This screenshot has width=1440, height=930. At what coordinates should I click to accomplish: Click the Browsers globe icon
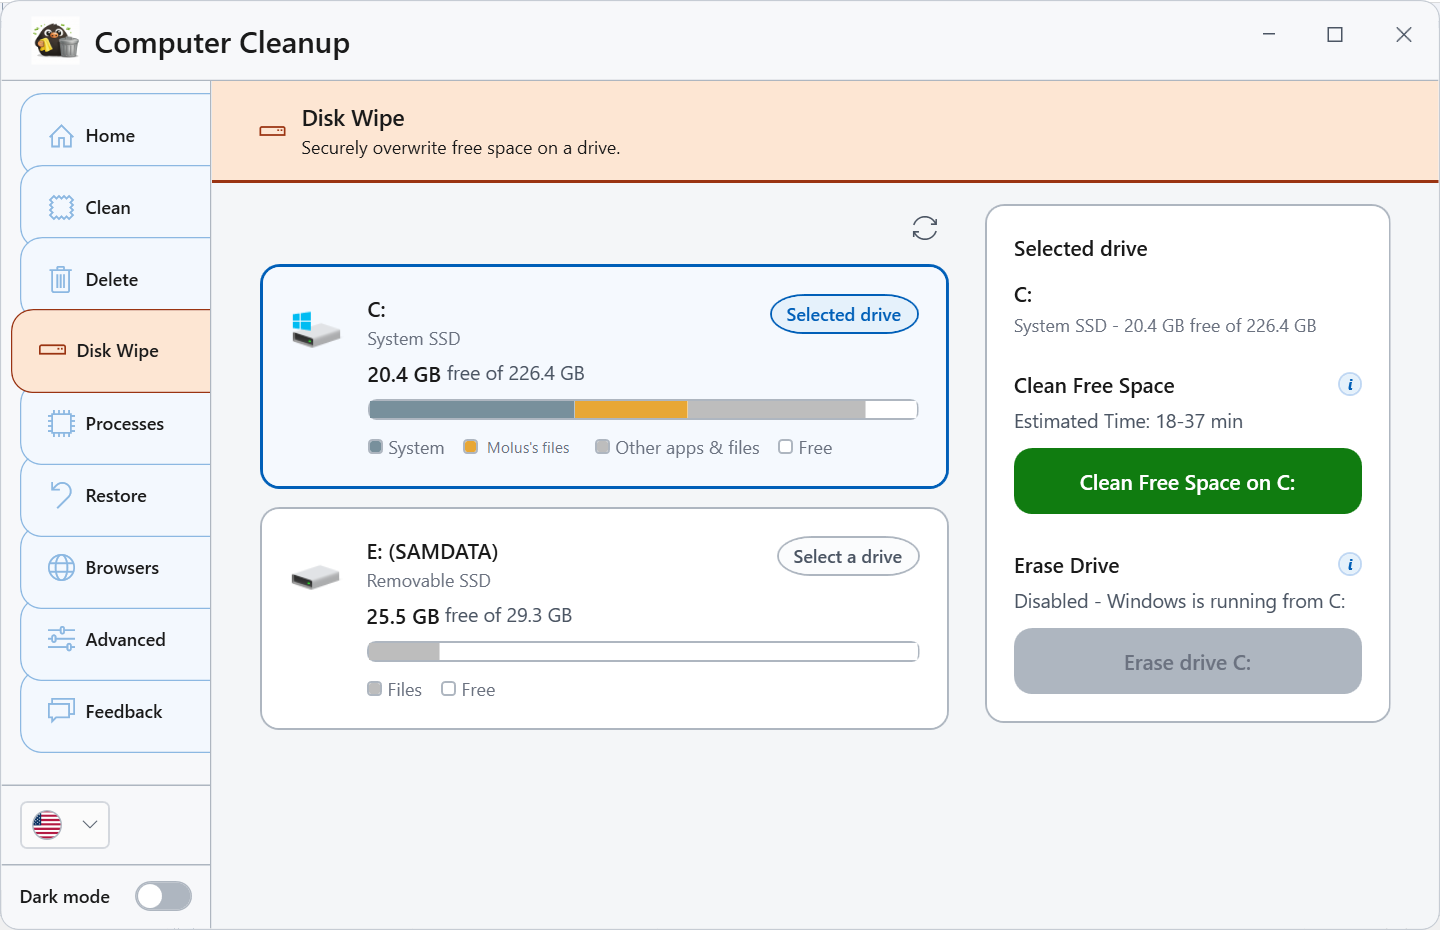(x=61, y=568)
